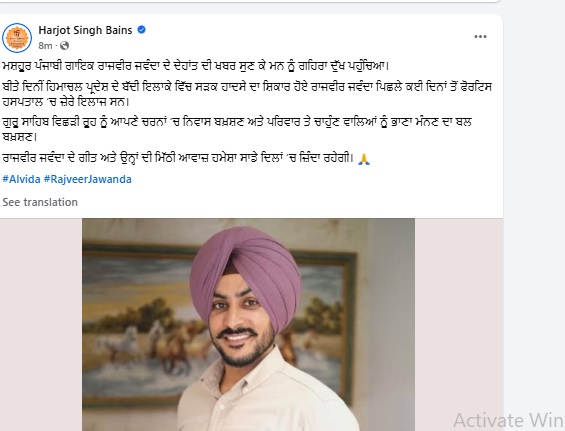Image resolution: width=565 pixels, height=431 pixels.
Task: Click the blue verified badge
Action: [142, 30]
